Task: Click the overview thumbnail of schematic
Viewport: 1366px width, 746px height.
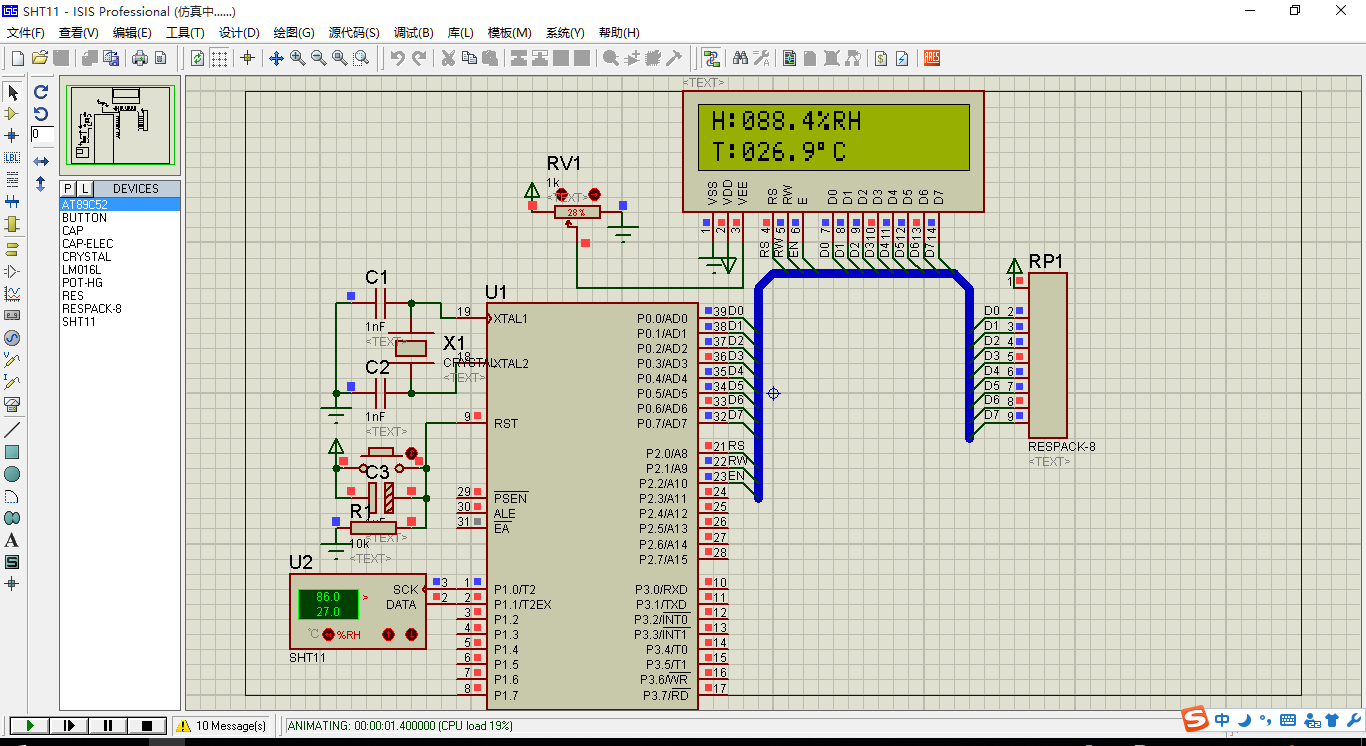Action: click(120, 125)
